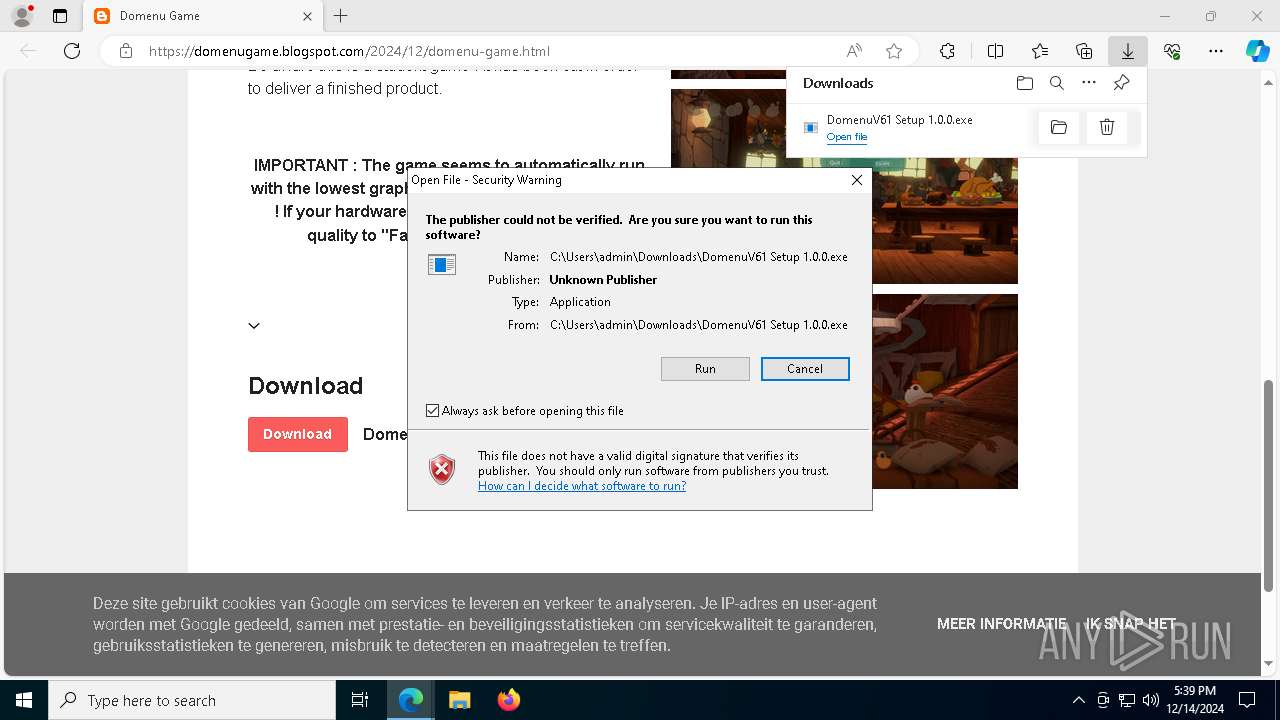Click the taskbar search box
The width and height of the screenshot is (1280, 720).
click(192, 700)
